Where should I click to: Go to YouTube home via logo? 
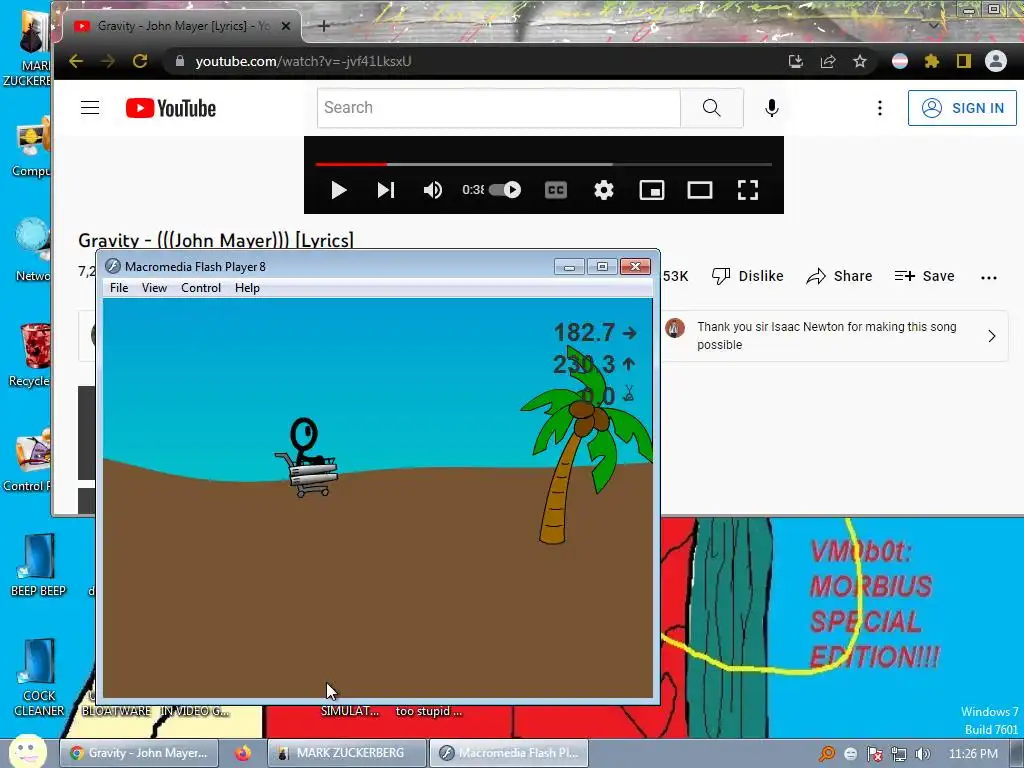[x=170, y=108]
